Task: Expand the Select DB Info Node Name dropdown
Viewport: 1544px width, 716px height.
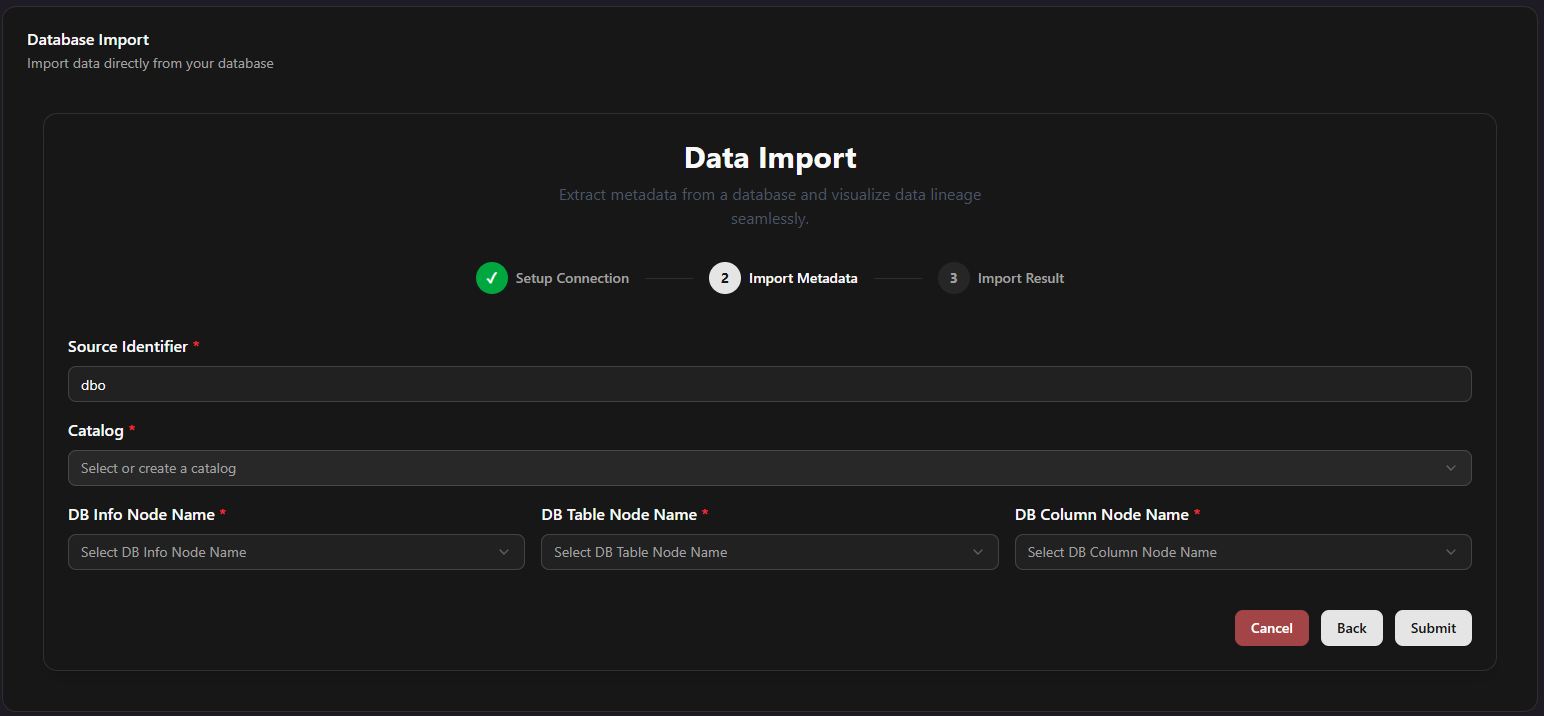Action: pos(296,552)
